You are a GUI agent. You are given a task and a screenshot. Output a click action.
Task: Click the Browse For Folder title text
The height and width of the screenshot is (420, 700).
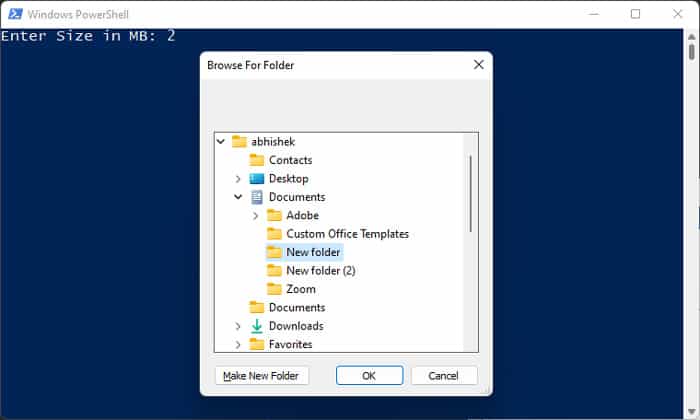[250, 65]
